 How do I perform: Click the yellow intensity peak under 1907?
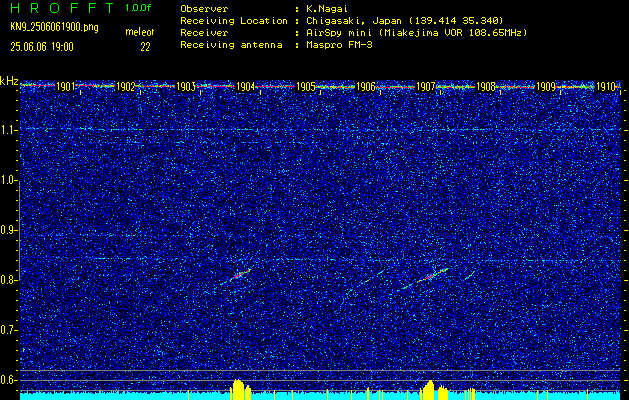[x=428, y=390]
